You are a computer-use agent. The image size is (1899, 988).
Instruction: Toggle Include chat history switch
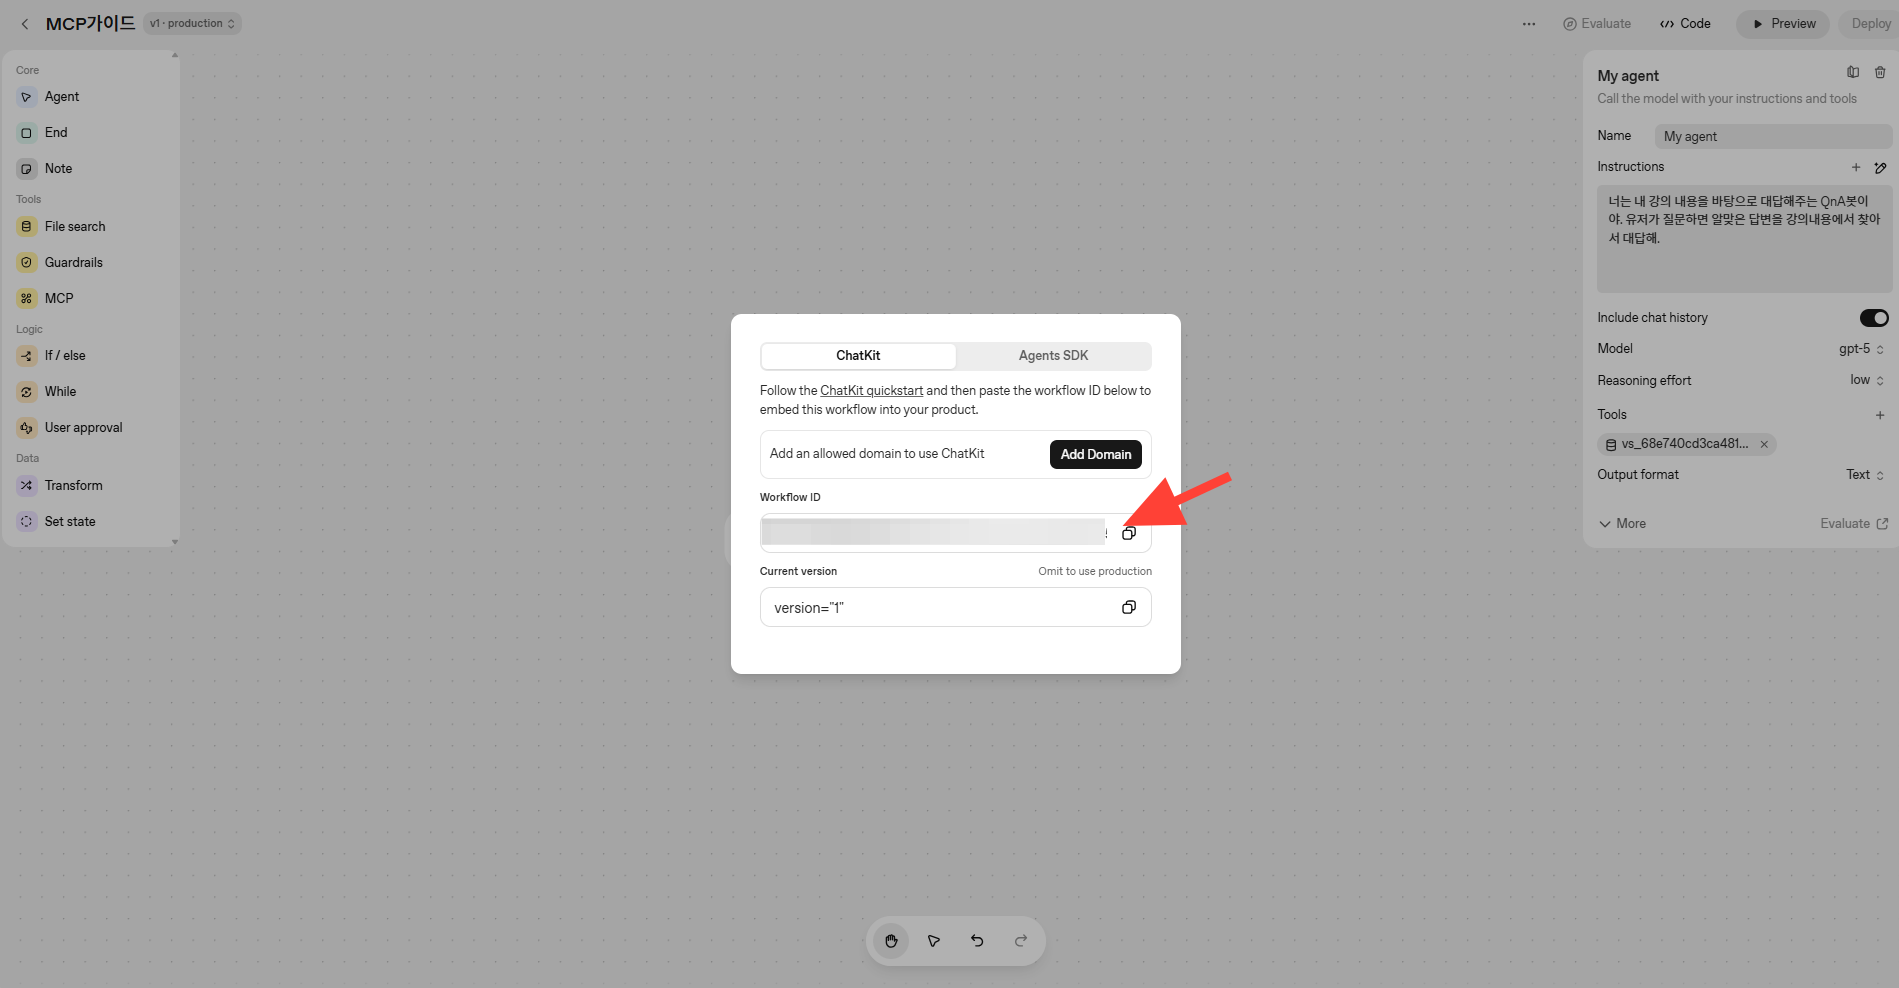coord(1873,318)
